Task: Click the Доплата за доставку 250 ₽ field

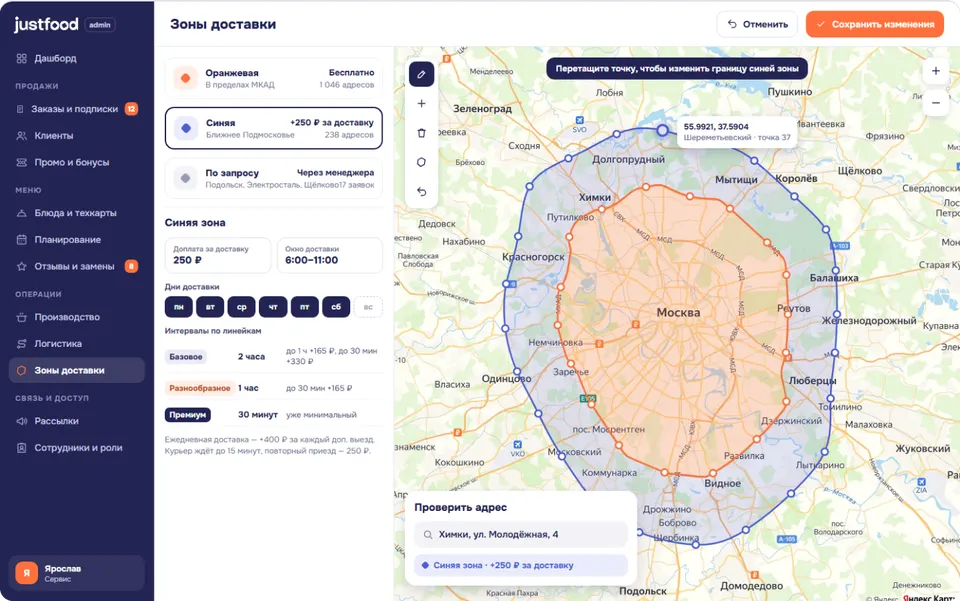Action: (217, 255)
